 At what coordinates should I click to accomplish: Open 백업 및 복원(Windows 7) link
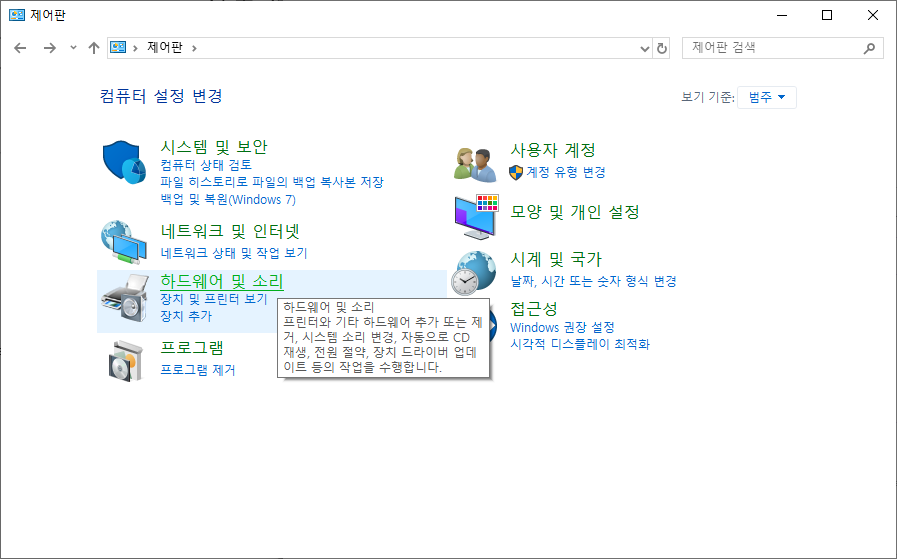coord(228,200)
